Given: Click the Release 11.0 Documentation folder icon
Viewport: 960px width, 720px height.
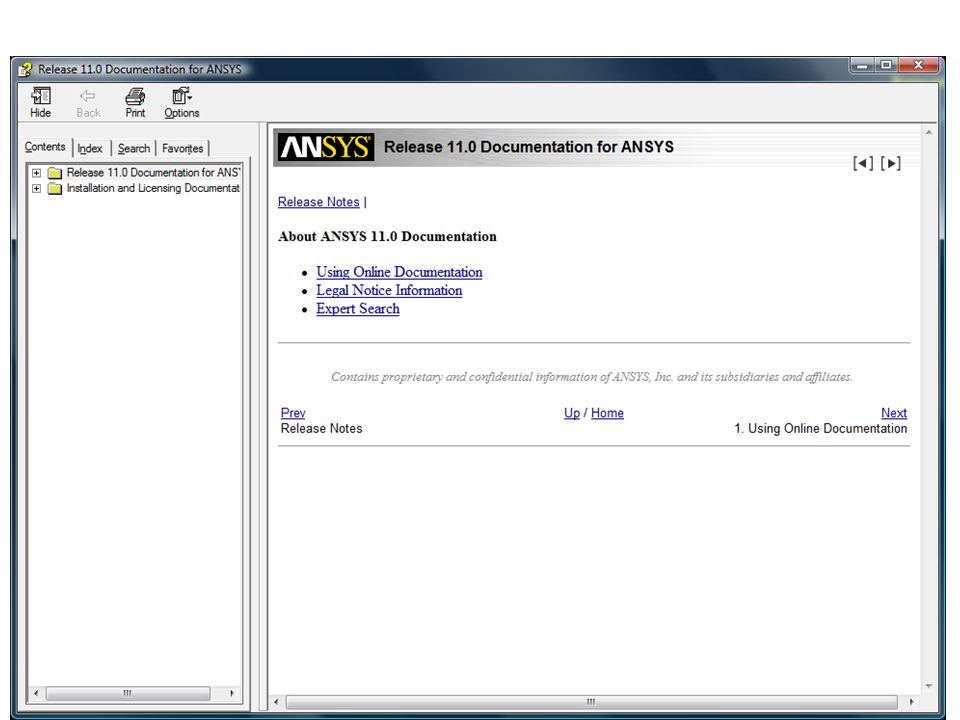Looking at the screenshot, I should coord(54,173).
